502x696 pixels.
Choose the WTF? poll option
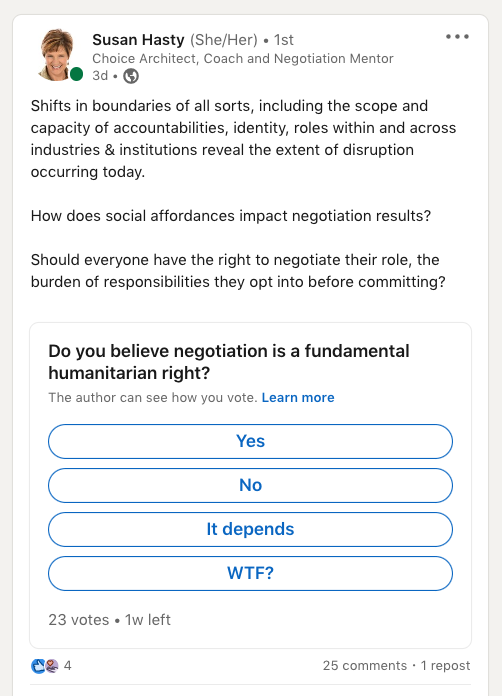click(x=250, y=573)
